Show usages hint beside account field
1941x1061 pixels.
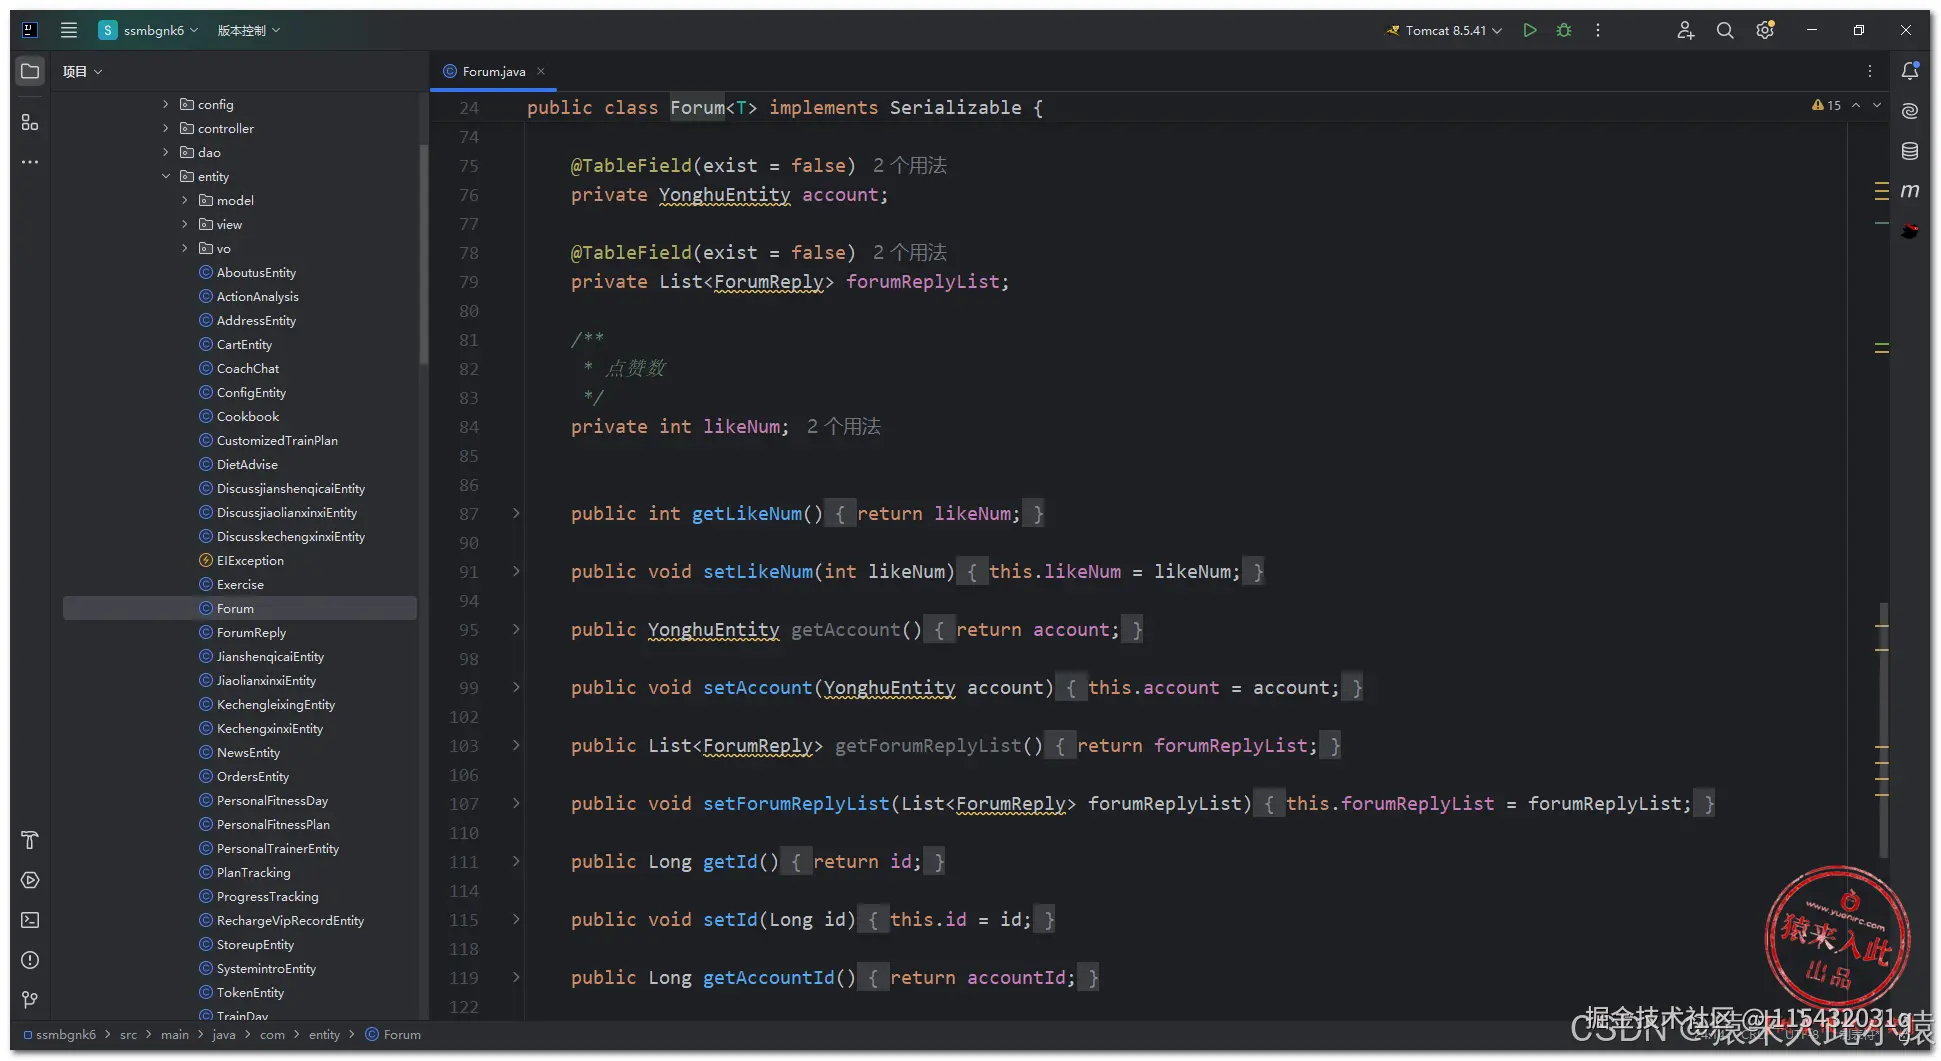tap(910, 165)
